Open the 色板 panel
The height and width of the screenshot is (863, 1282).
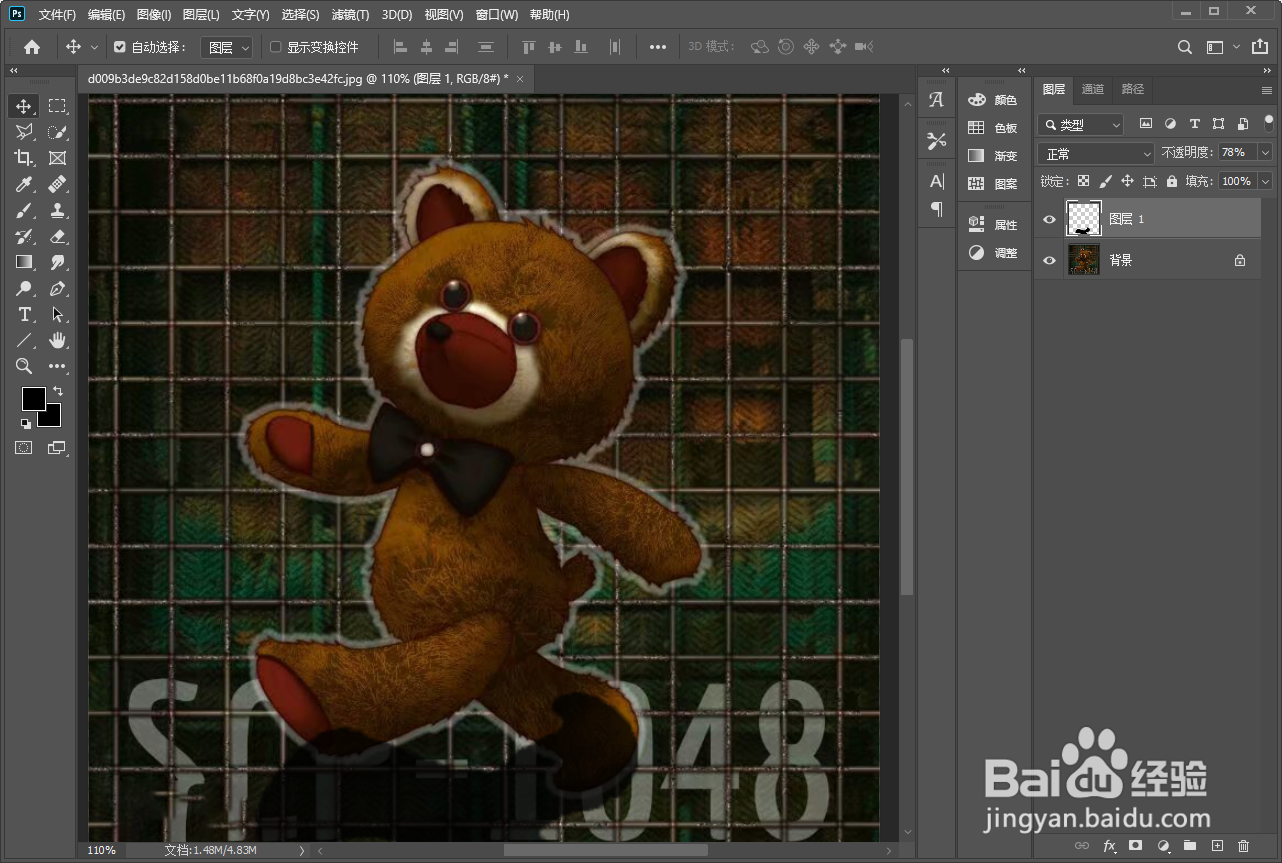[x=992, y=128]
